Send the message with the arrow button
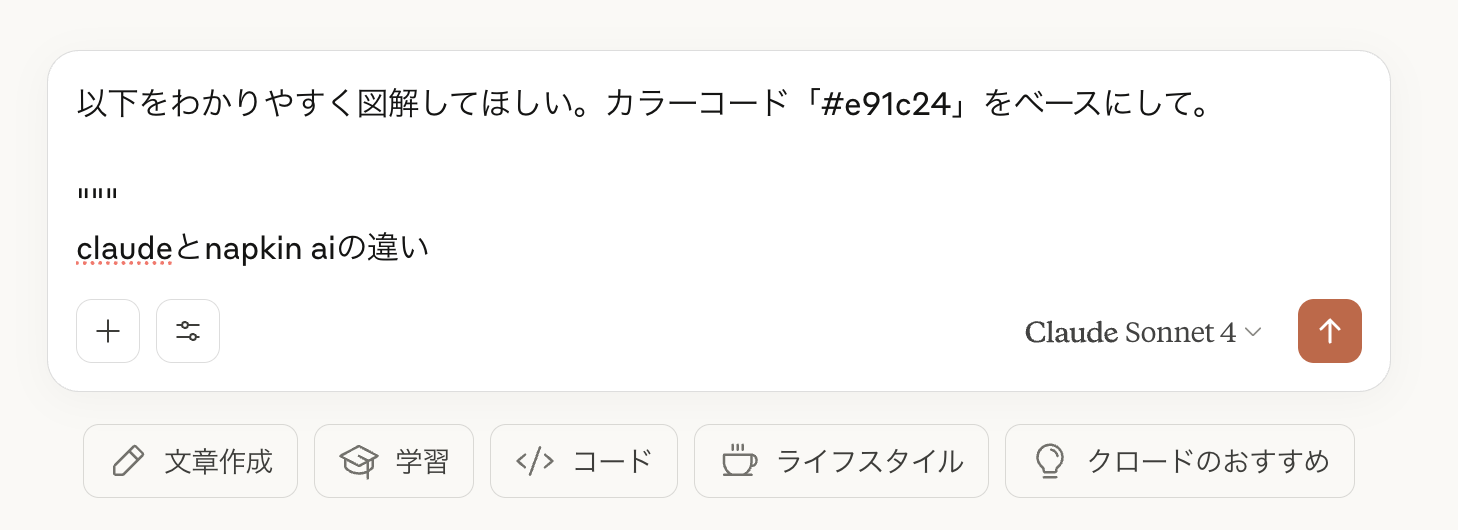The height and width of the screenshot is (530, 1458). pyautogui.click(x=1329, y=331)
